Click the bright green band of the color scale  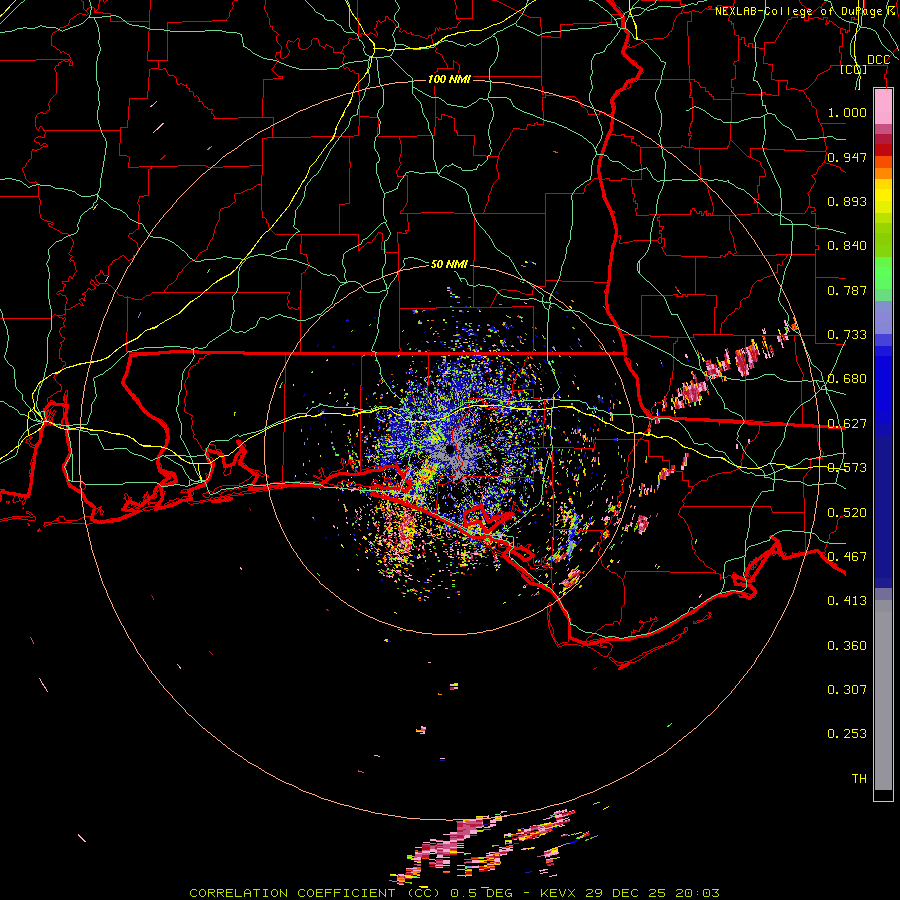(883, 273)
